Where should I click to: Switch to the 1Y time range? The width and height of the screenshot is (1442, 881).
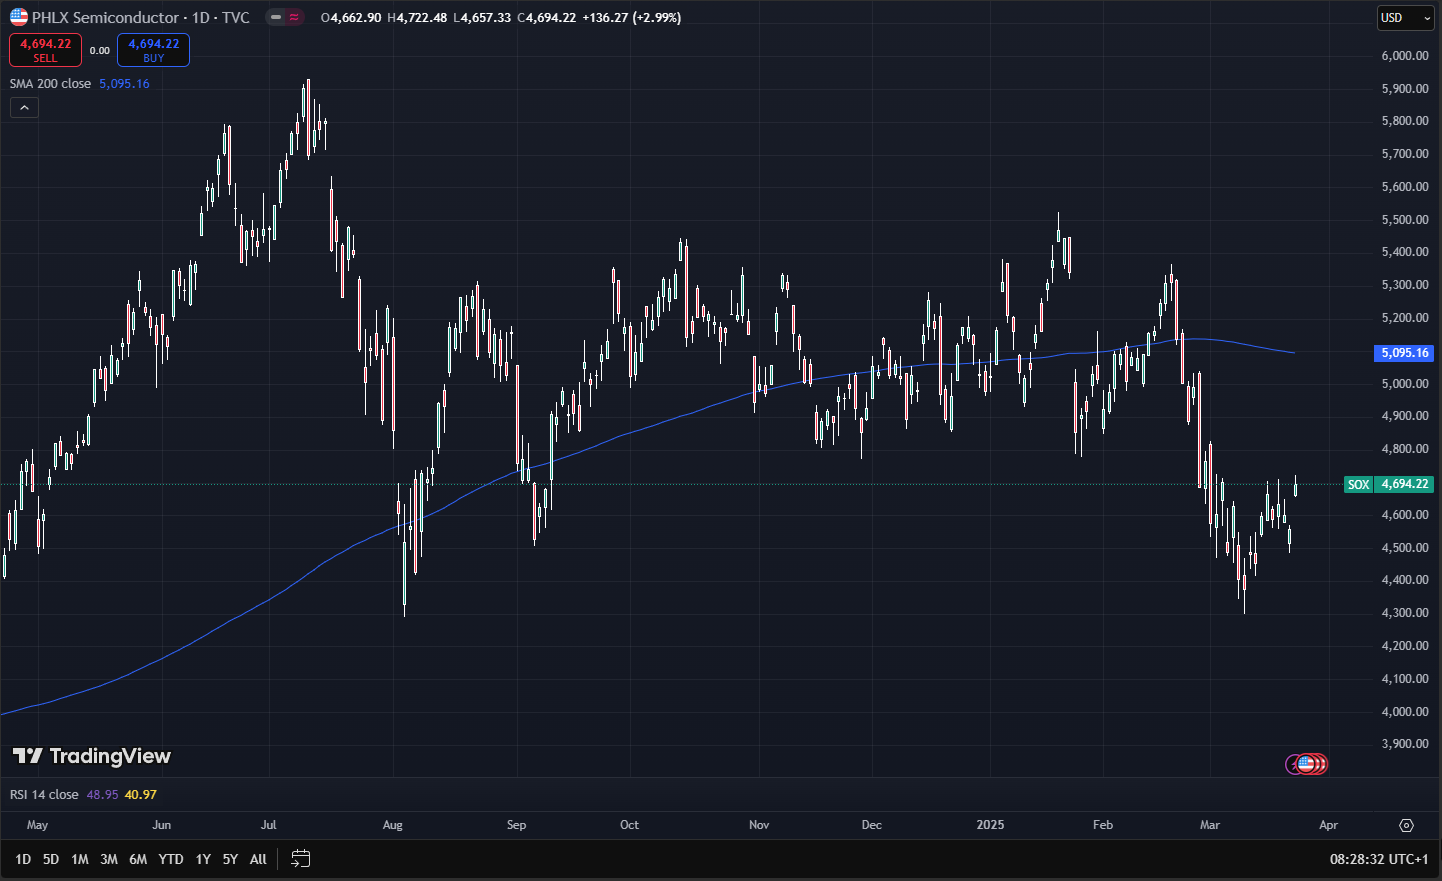tap(203, 859)
